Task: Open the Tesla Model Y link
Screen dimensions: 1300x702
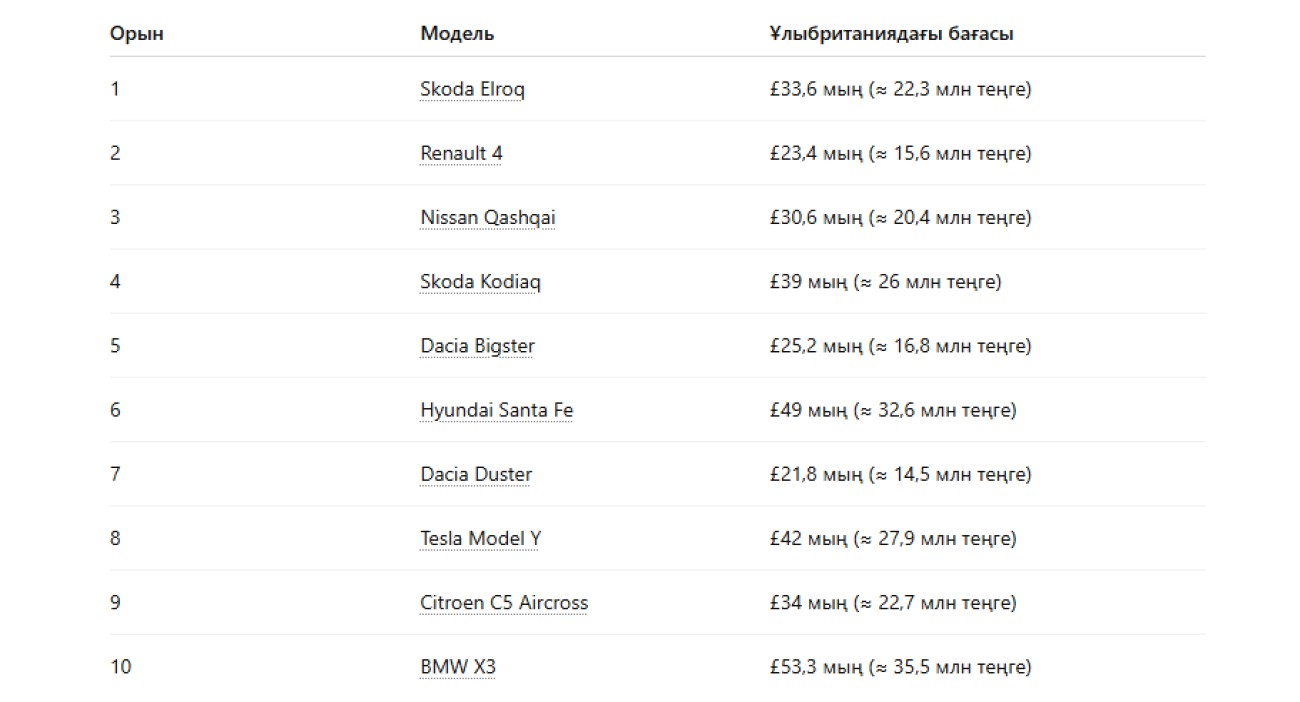Action: point(480,538)
